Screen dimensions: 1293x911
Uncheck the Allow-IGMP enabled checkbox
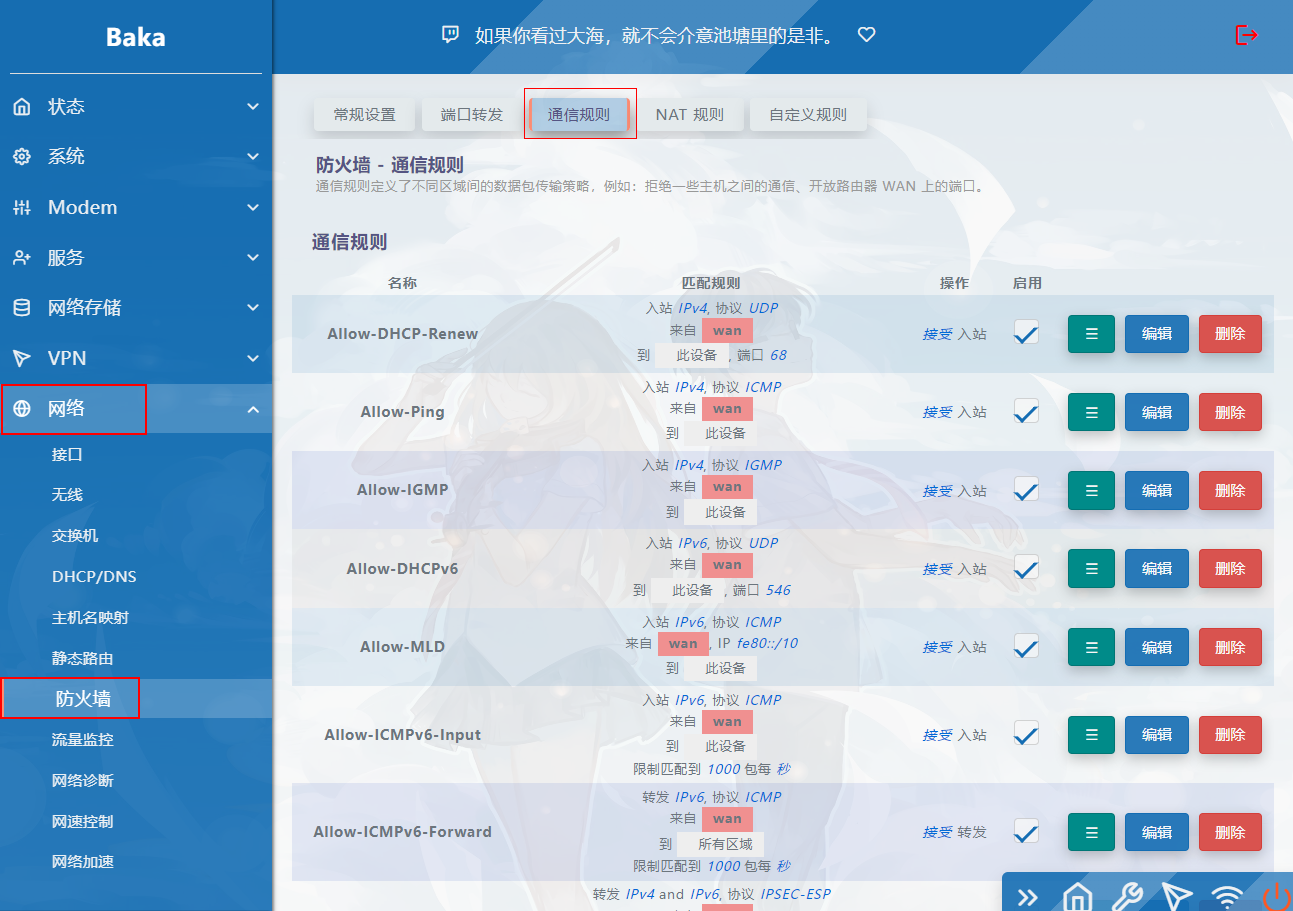1025,490
